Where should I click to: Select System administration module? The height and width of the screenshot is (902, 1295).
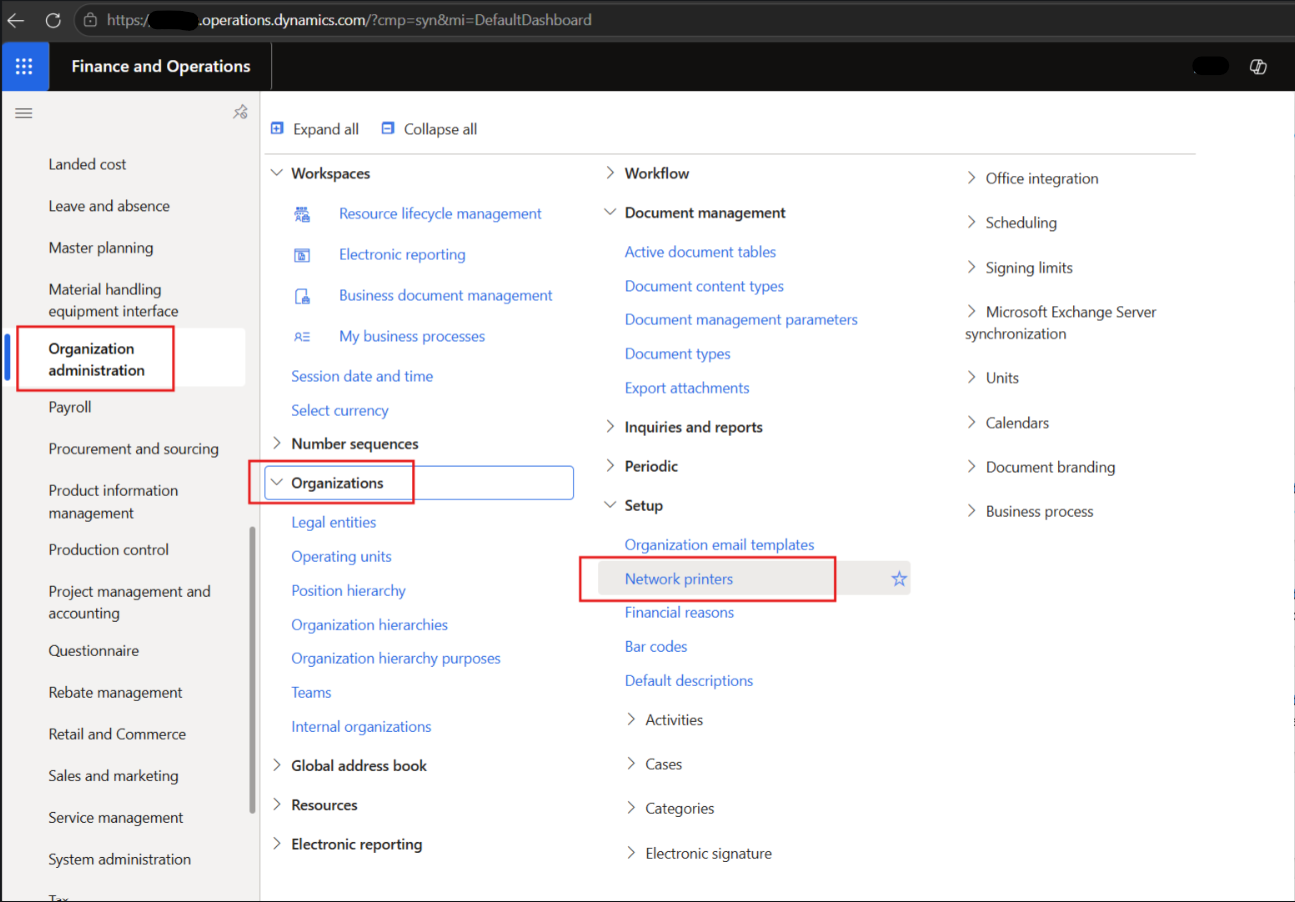(120, 859)
